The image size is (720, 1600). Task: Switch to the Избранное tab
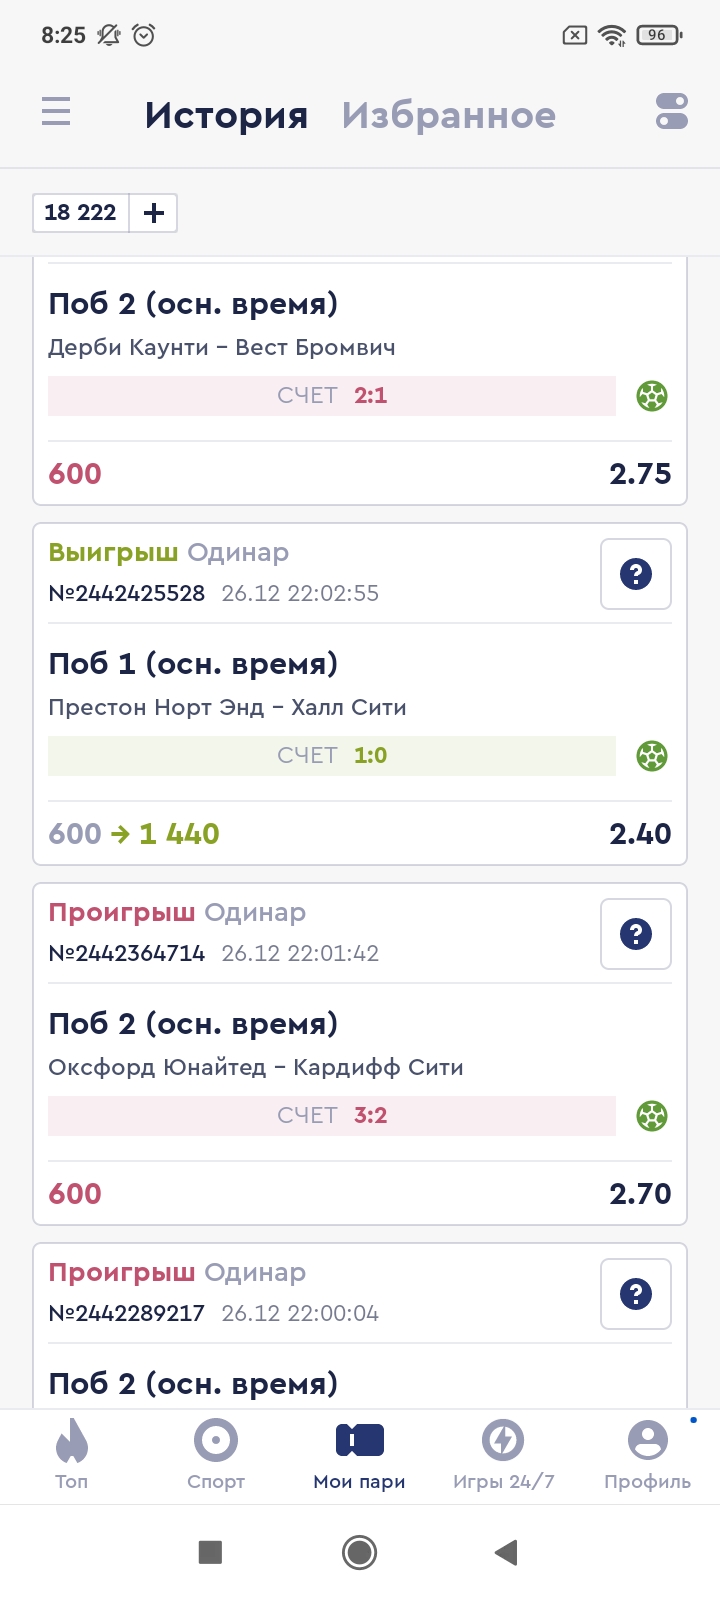tap(448, 116)
